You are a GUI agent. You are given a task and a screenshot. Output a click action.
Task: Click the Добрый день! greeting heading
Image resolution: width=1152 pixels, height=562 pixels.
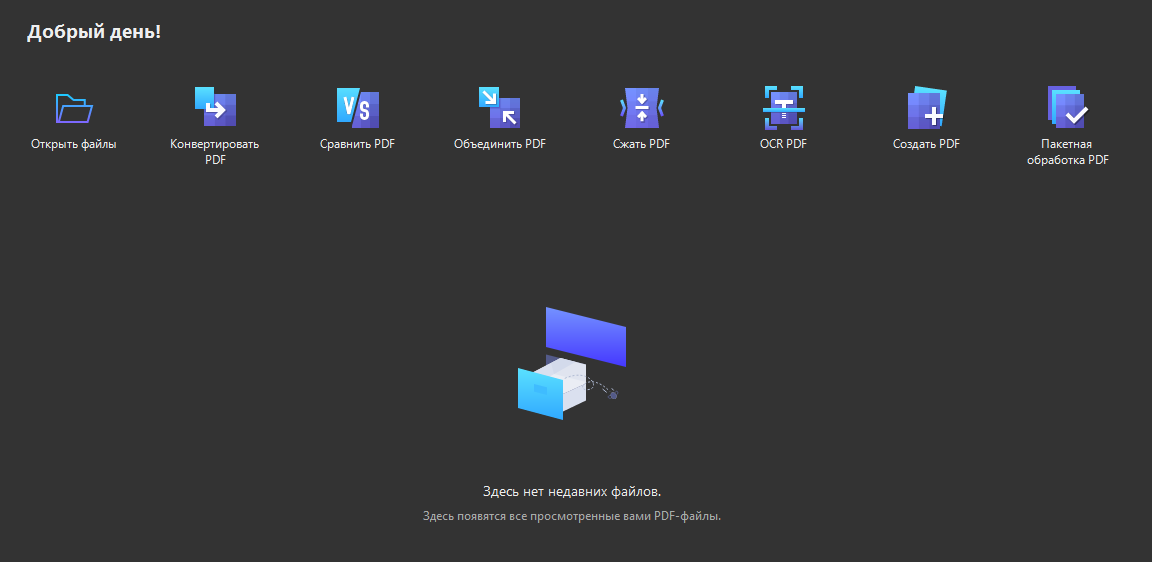click(94, 32)
